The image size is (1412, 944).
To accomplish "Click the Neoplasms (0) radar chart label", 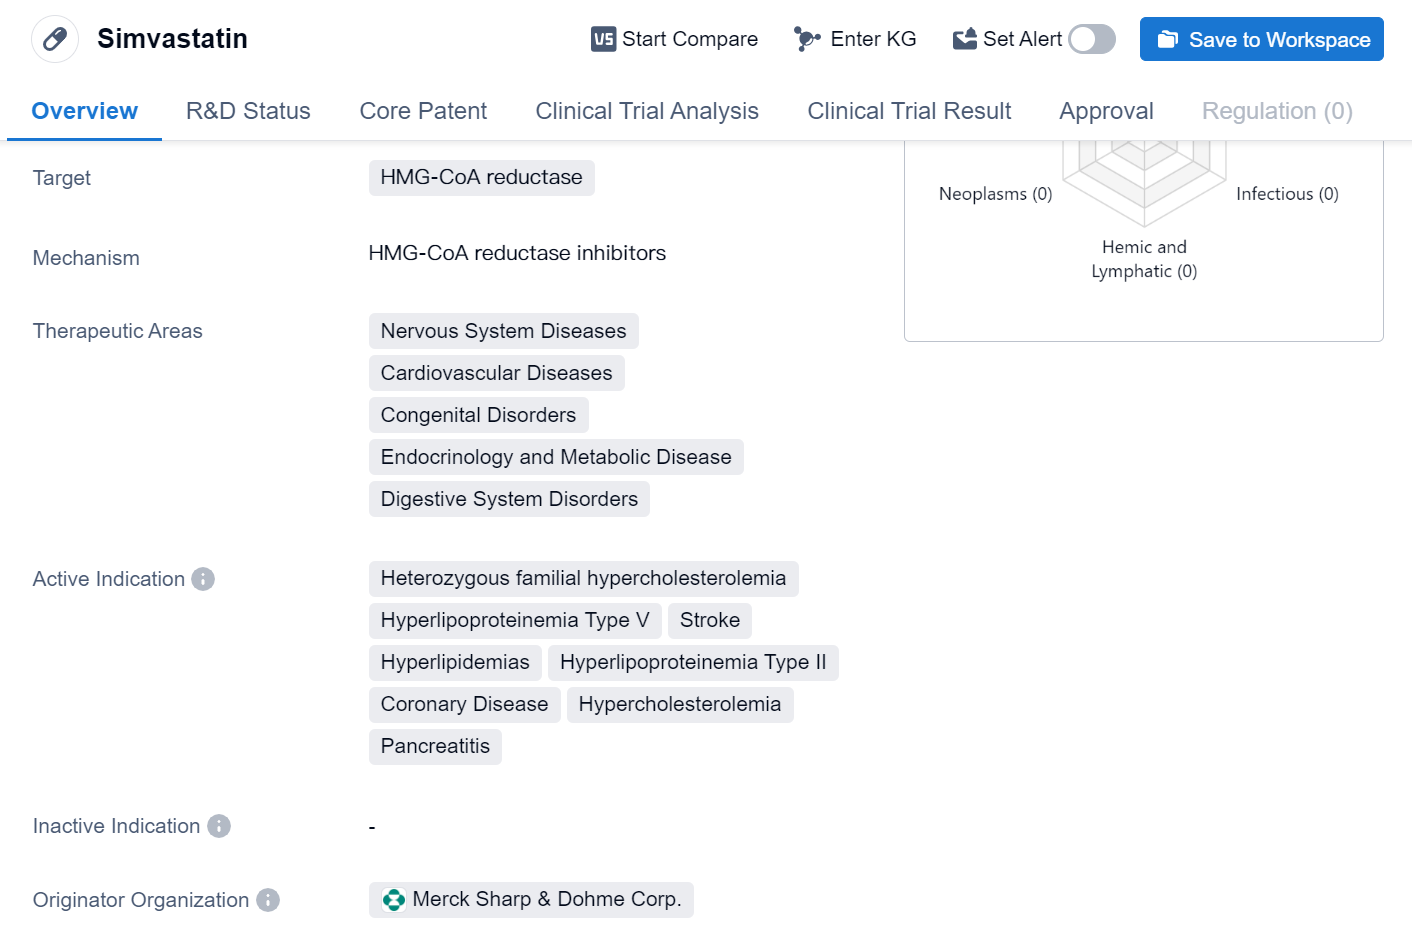I will pyautogui.click(x=995, y=194).
